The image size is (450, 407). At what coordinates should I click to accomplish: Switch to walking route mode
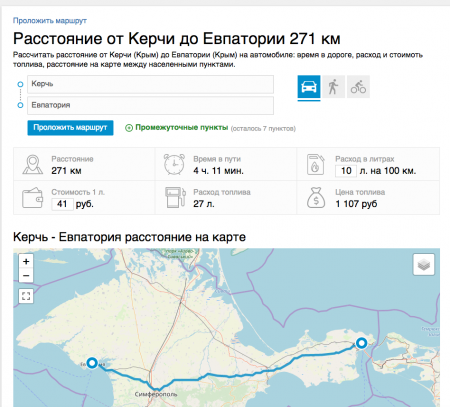(333, 87)
